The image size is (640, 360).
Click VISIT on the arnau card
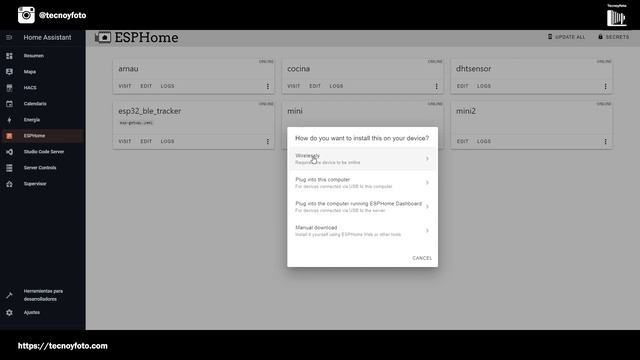[125, 86]
